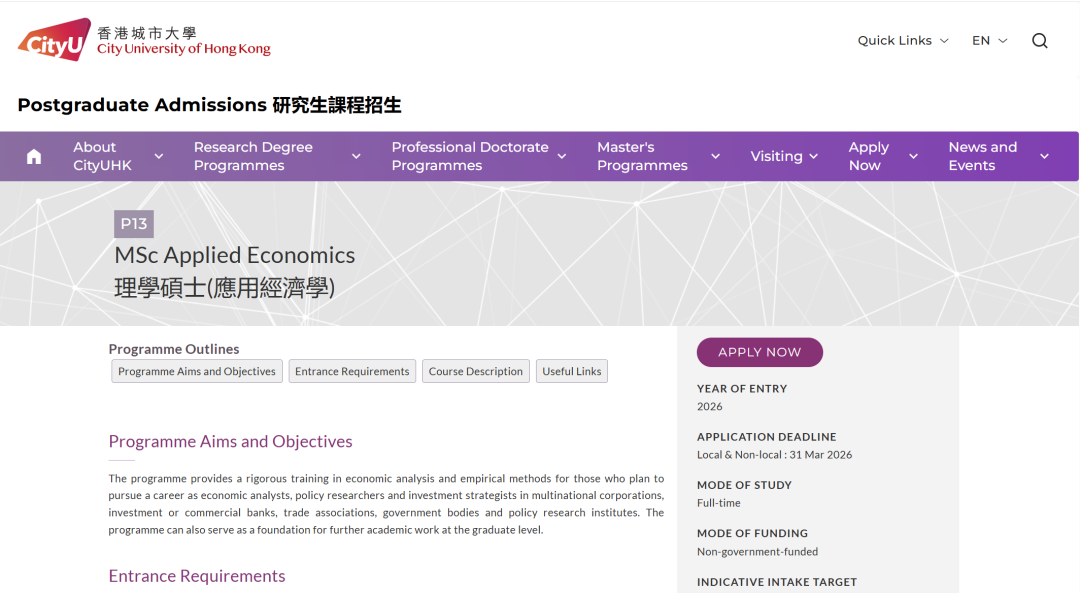The height and width of the screenshot is (593, 1080).
Task: Open the EN language dropdown
Action: (988, 40)
